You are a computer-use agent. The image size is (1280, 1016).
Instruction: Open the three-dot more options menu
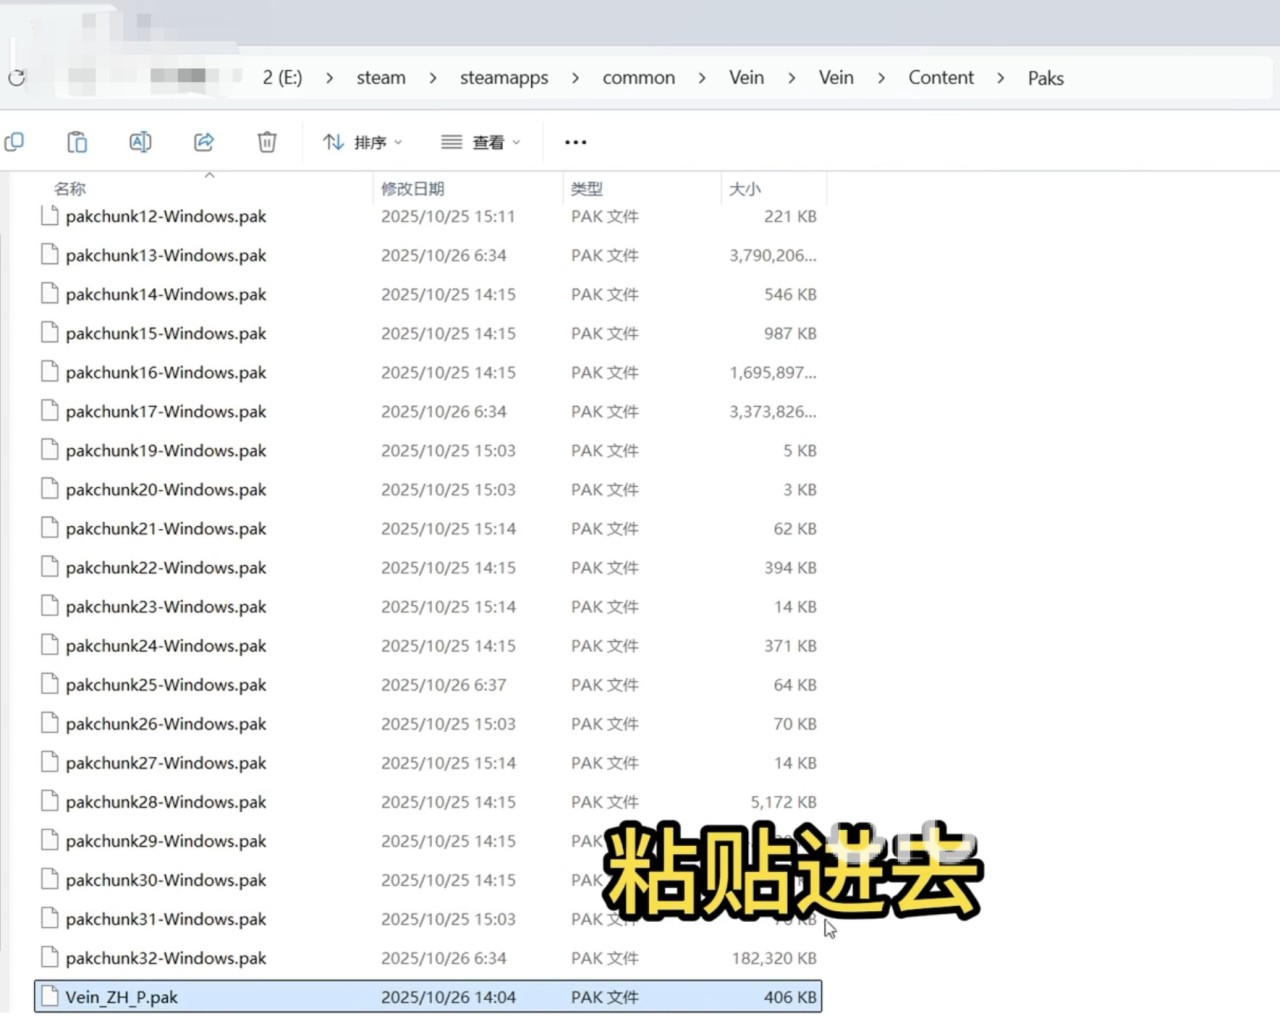tap(575, 142)
